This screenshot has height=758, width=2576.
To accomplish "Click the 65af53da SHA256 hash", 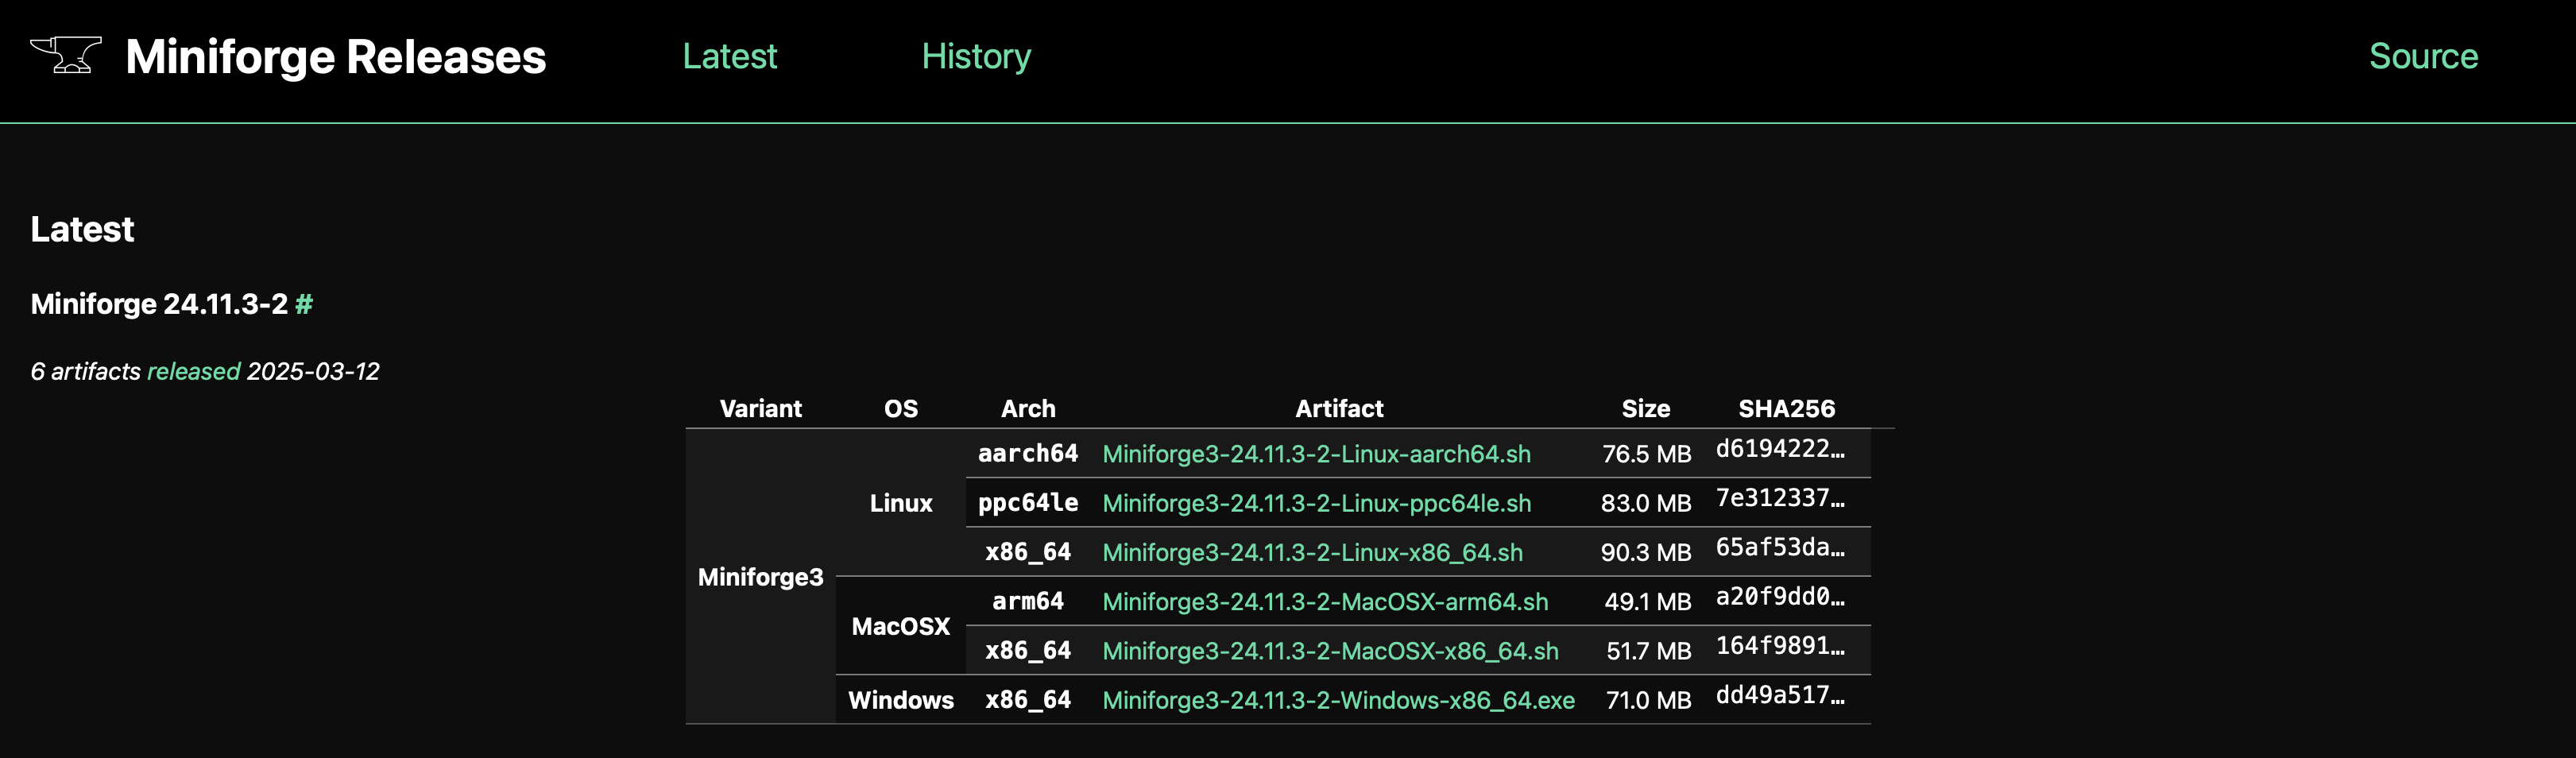I will pyautogui.click(x=1780, y=547).
